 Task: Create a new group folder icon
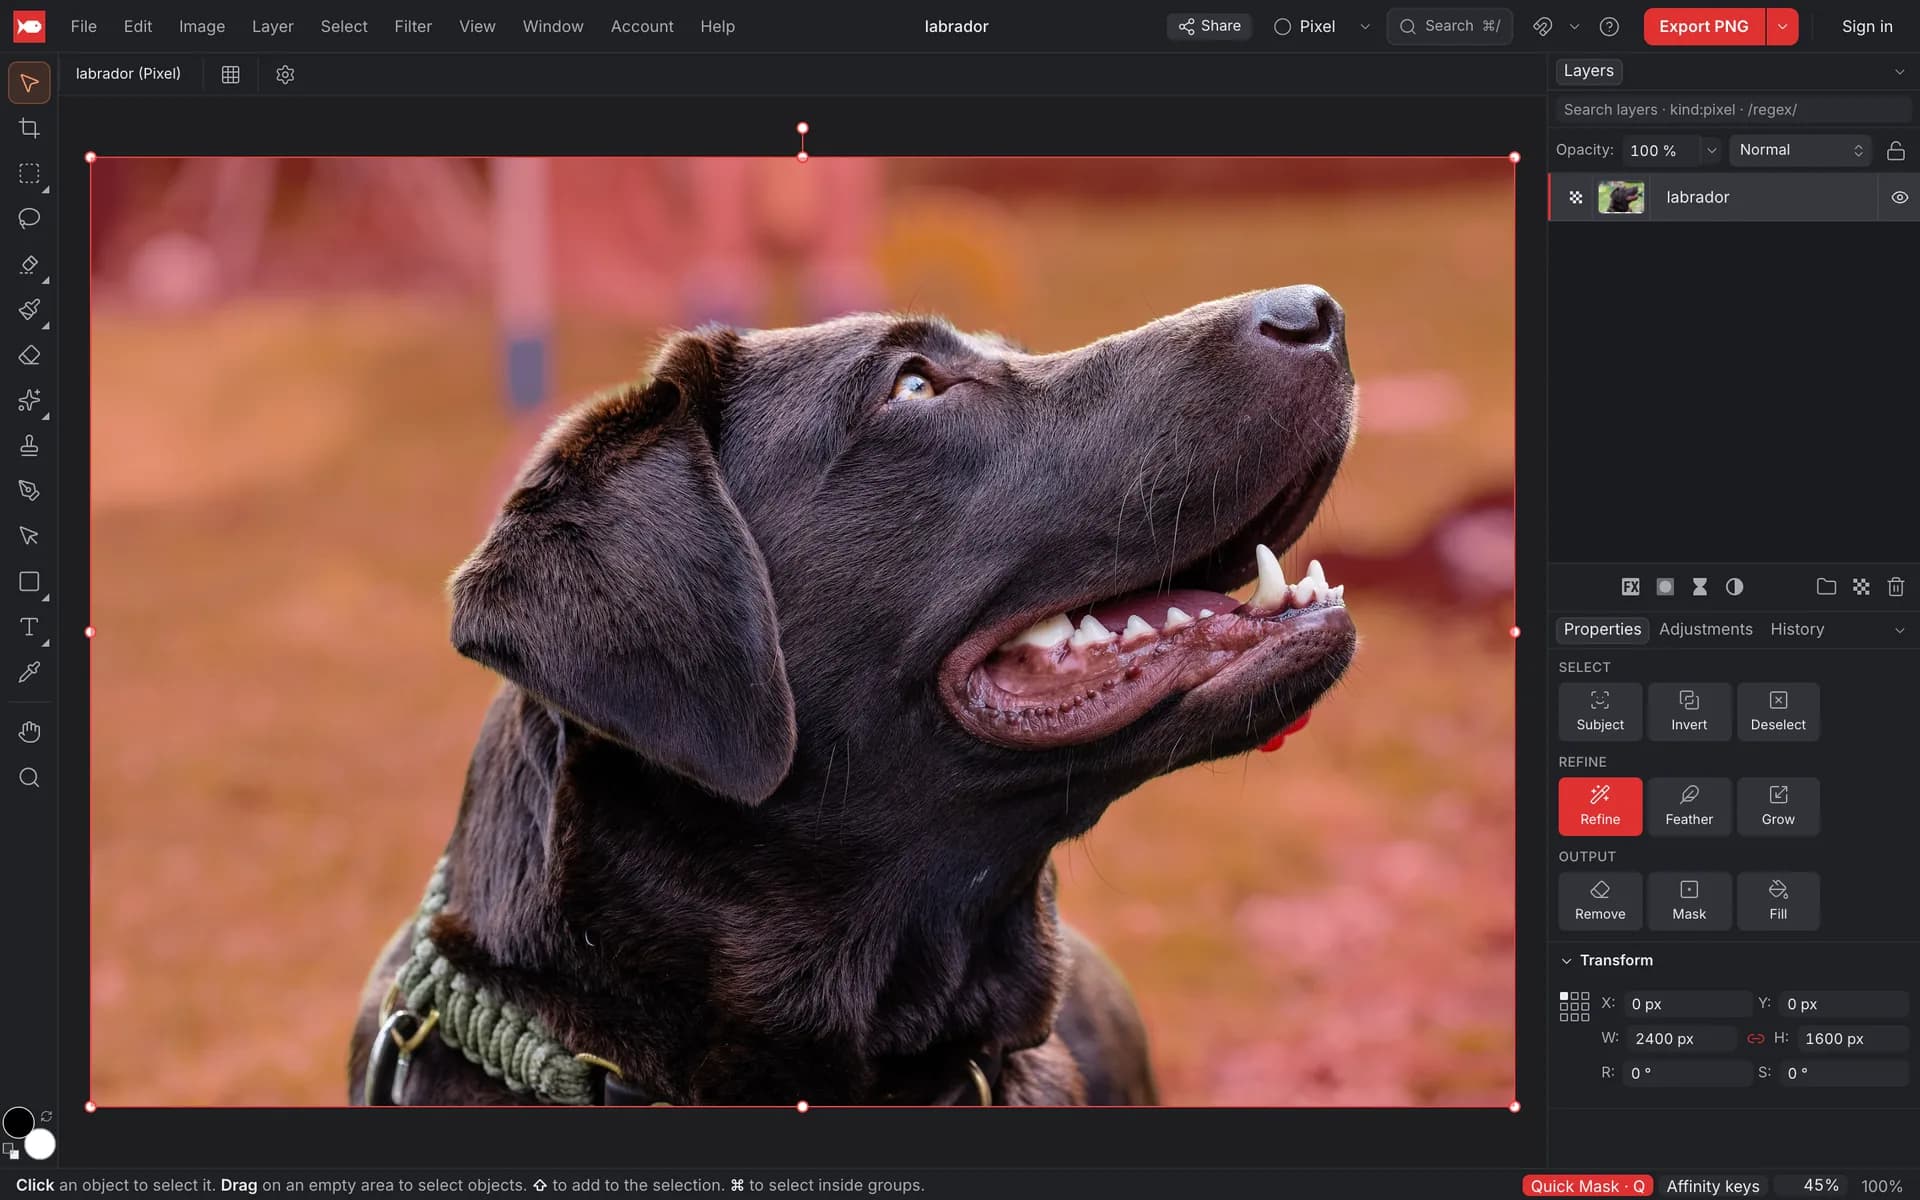coord(1826,587)
